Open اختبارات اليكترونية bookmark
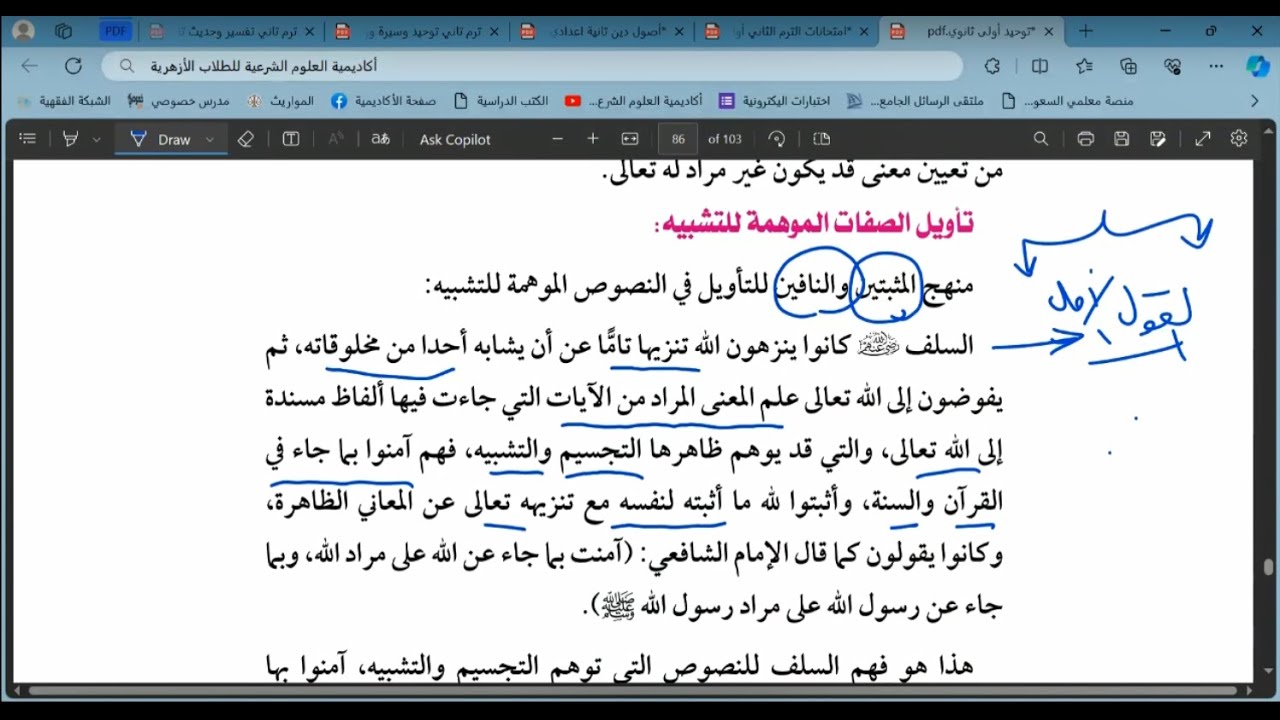The image size is (1280, 720). click(x=775, y=101)
